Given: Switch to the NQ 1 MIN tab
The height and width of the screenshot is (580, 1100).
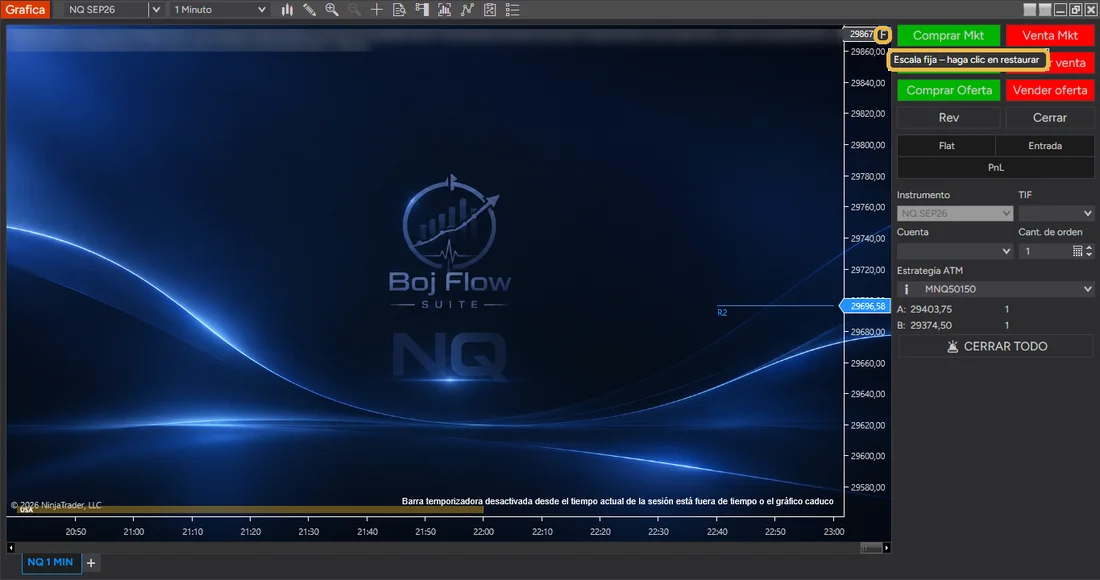Looking at the screenshot, I should (x=51, y=562).
